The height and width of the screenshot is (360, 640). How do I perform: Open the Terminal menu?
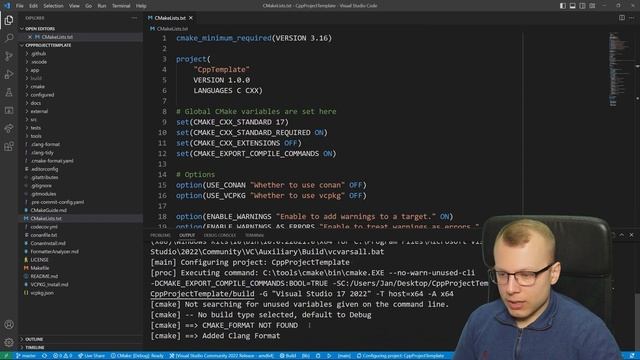click(121, 6)
